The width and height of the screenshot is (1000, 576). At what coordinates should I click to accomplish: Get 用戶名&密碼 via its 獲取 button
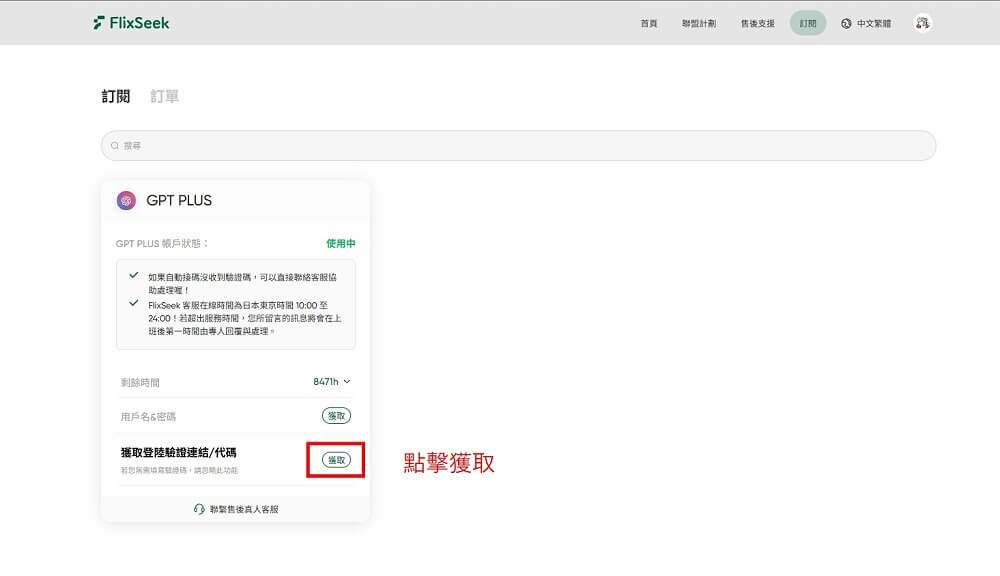point(336,416)
